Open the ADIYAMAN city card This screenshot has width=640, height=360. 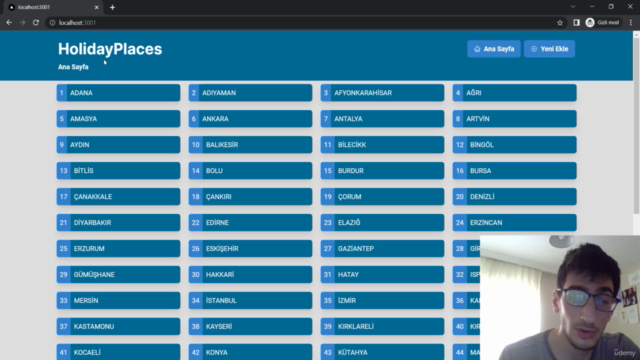pos(250,93)
